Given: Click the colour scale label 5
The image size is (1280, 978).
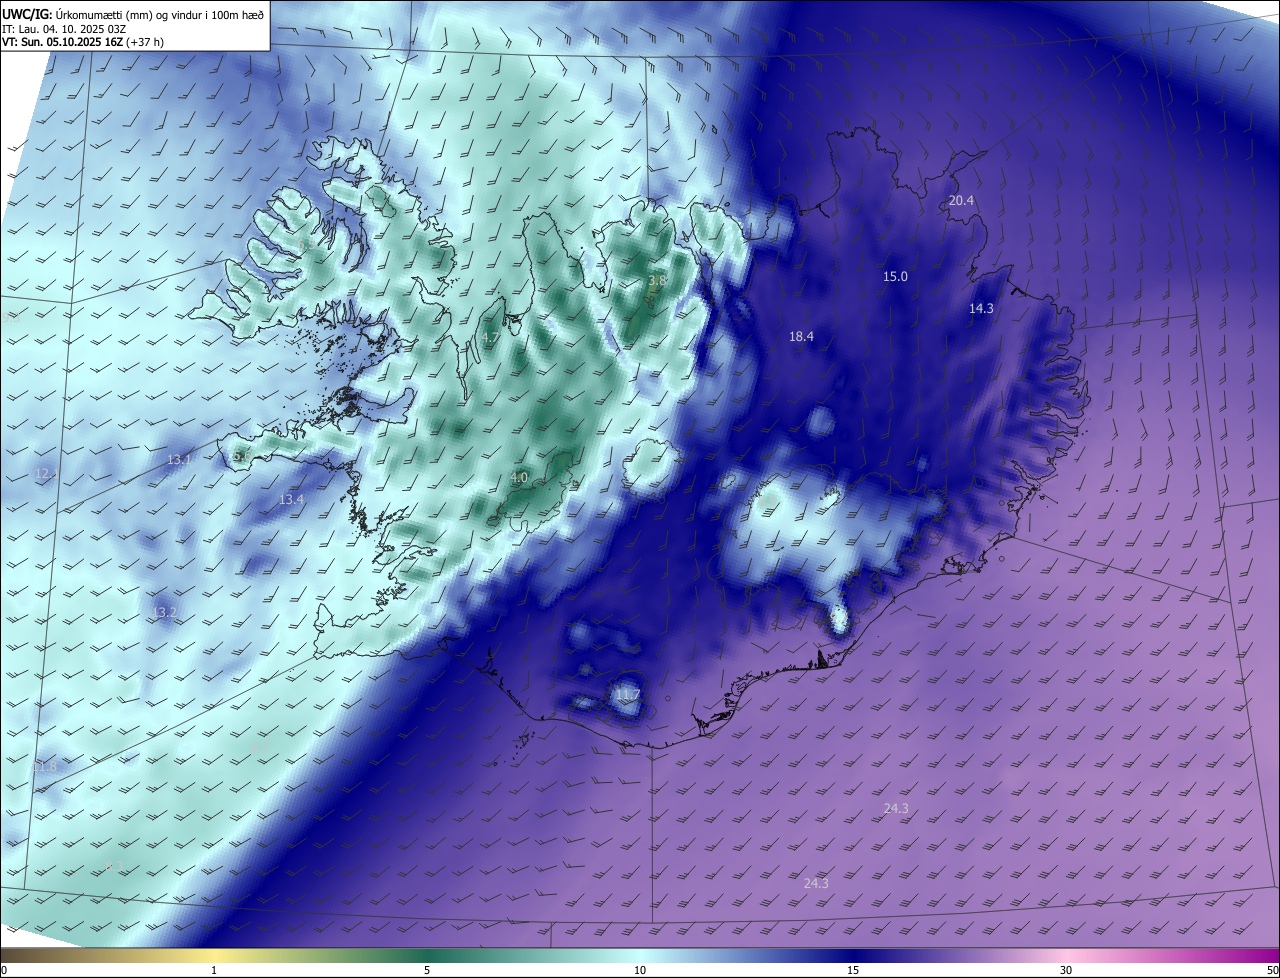Looking at the screenshot, I should [427, 970].
